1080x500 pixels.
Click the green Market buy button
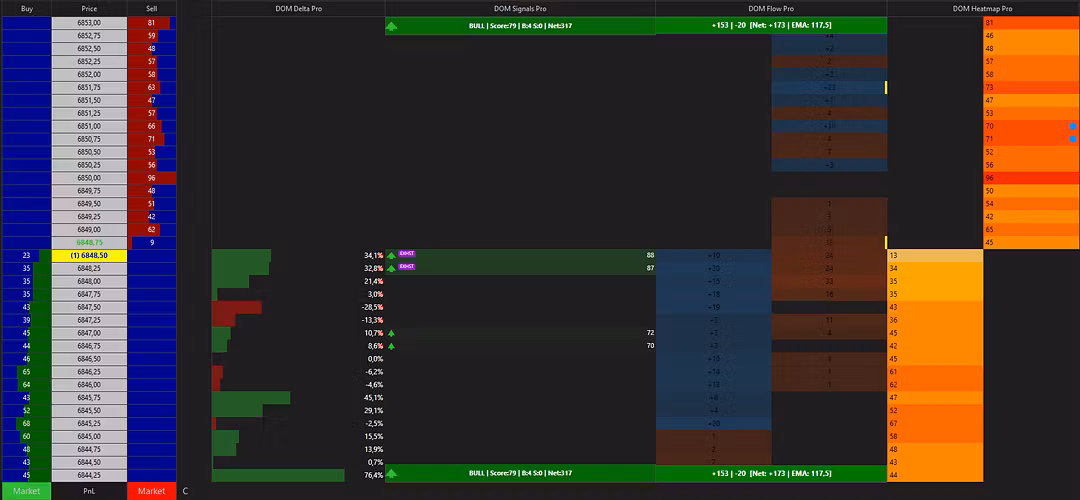[x=26, y=491]
